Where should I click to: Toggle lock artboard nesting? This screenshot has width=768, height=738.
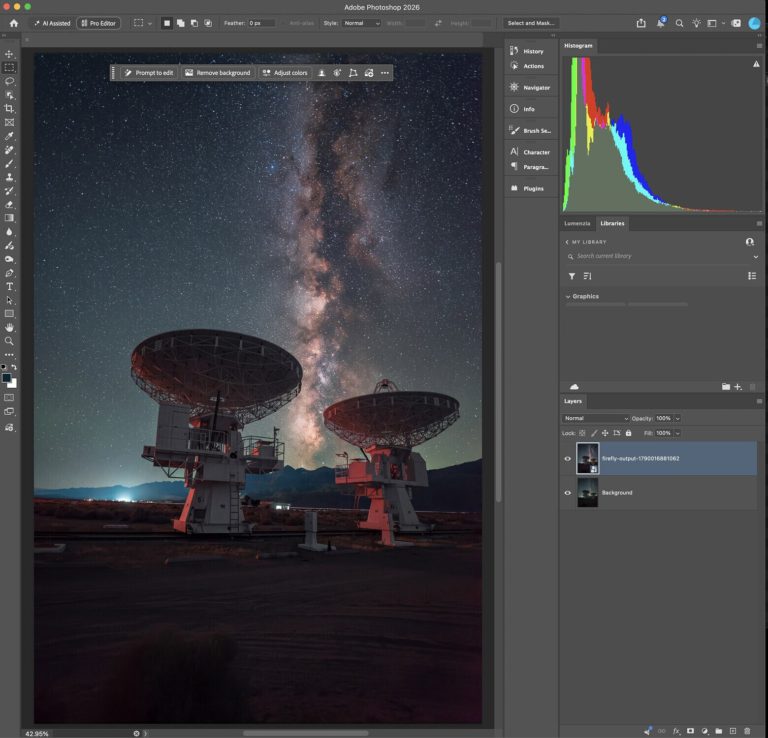(x=617, y=433)
